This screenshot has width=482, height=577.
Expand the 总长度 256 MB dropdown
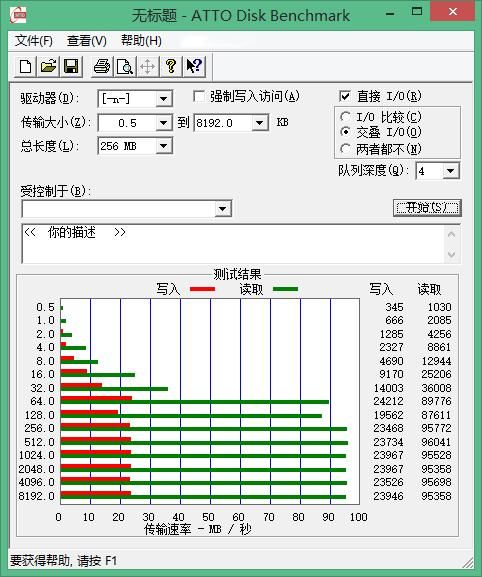pyautogui.click(x=163, y=146)
